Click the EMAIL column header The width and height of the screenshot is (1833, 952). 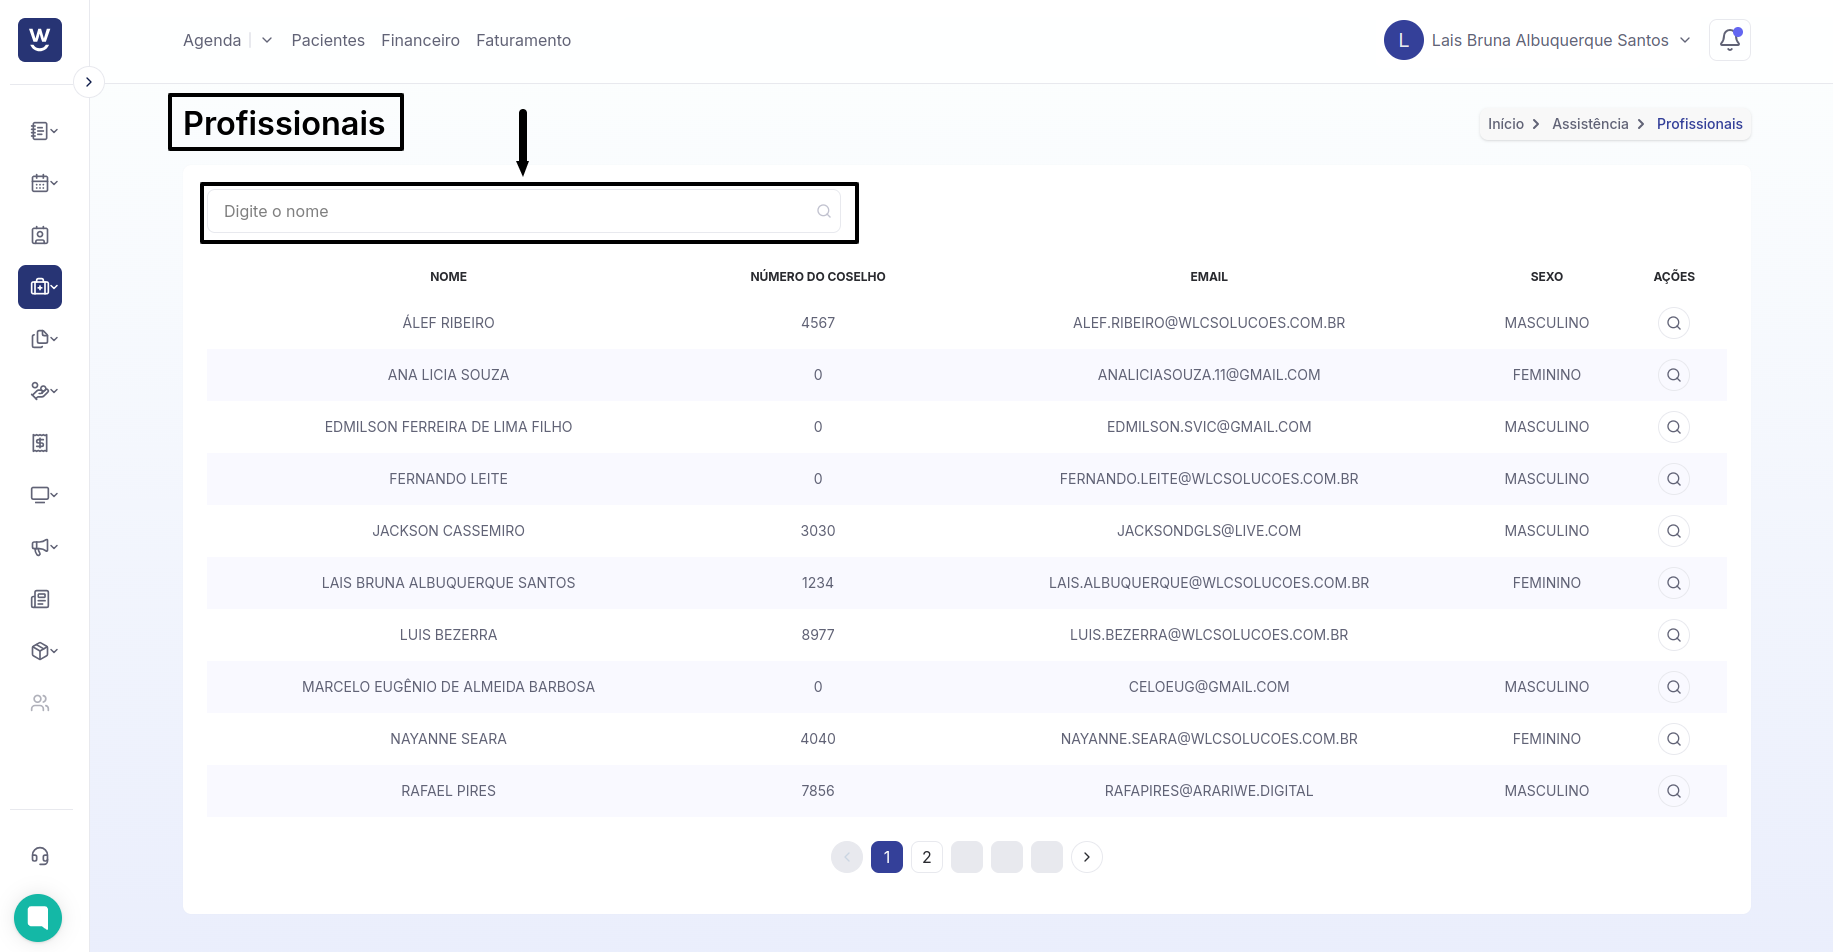[1209, 277]
